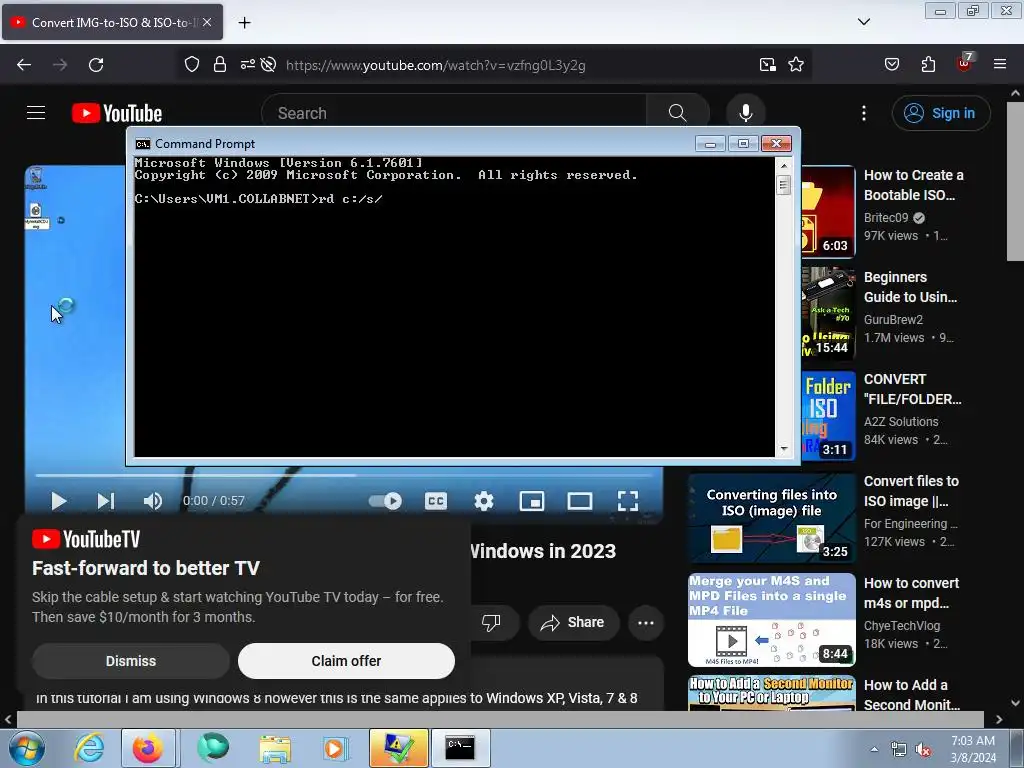Open How to convert m4s or mpd video

(x=911, y=593)
